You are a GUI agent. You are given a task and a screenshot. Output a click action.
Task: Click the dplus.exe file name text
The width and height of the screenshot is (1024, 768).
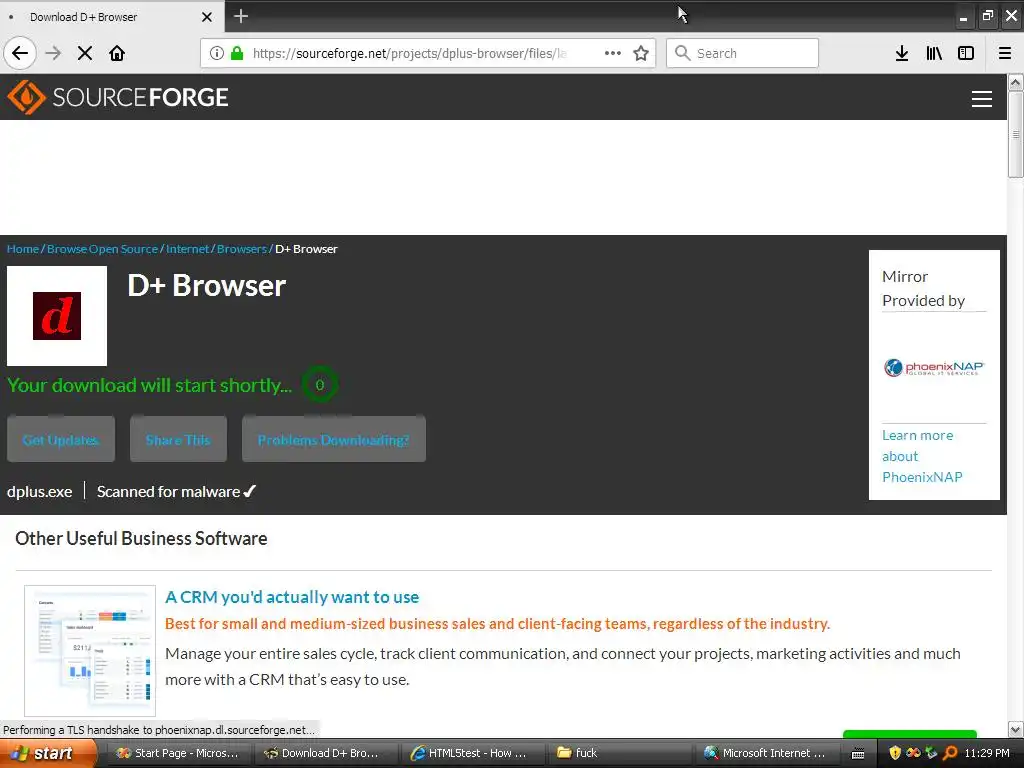39,492
